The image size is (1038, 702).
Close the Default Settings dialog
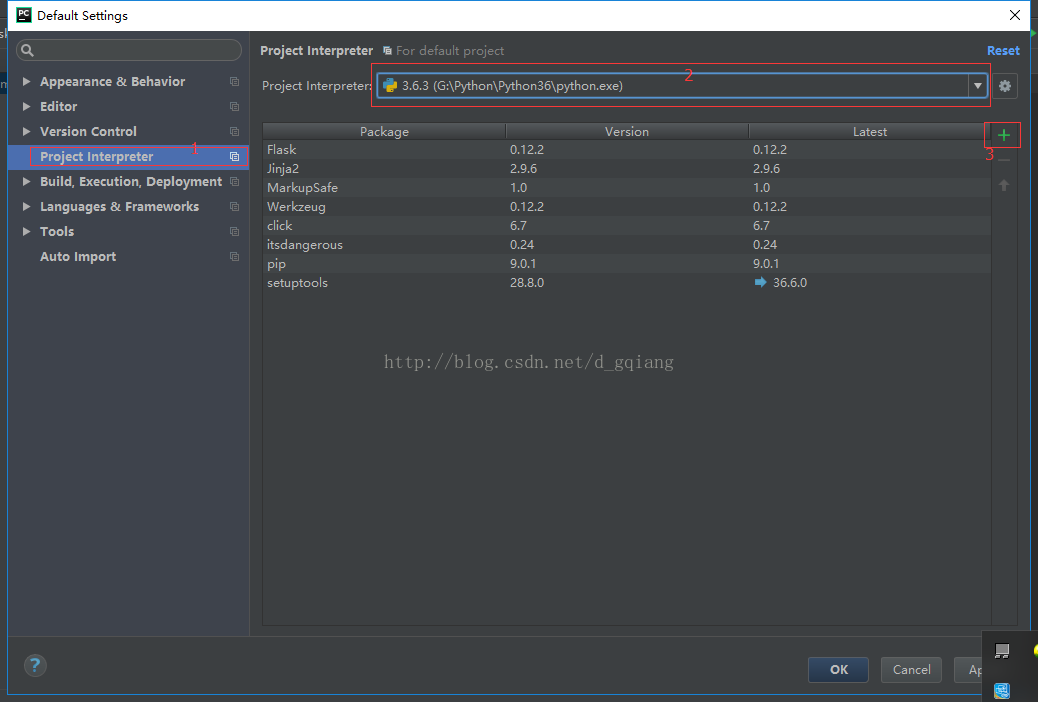coord(1015,15)
